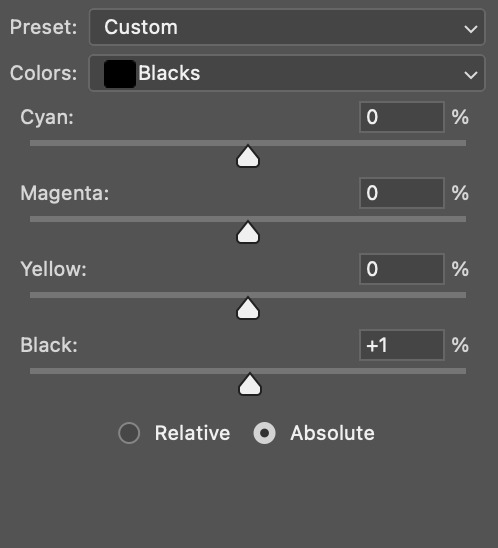Click the Preset dropdown chevron arrow

point(470,29)
